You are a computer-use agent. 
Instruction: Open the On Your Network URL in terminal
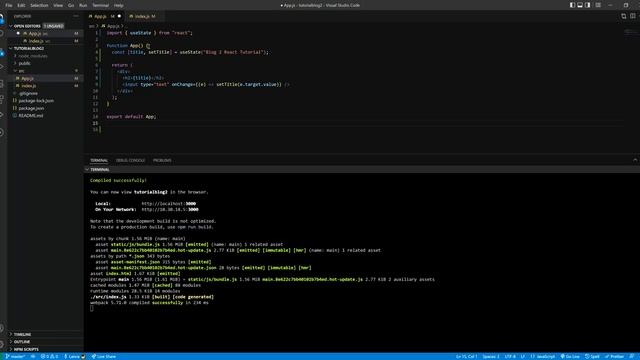(170, 209)
